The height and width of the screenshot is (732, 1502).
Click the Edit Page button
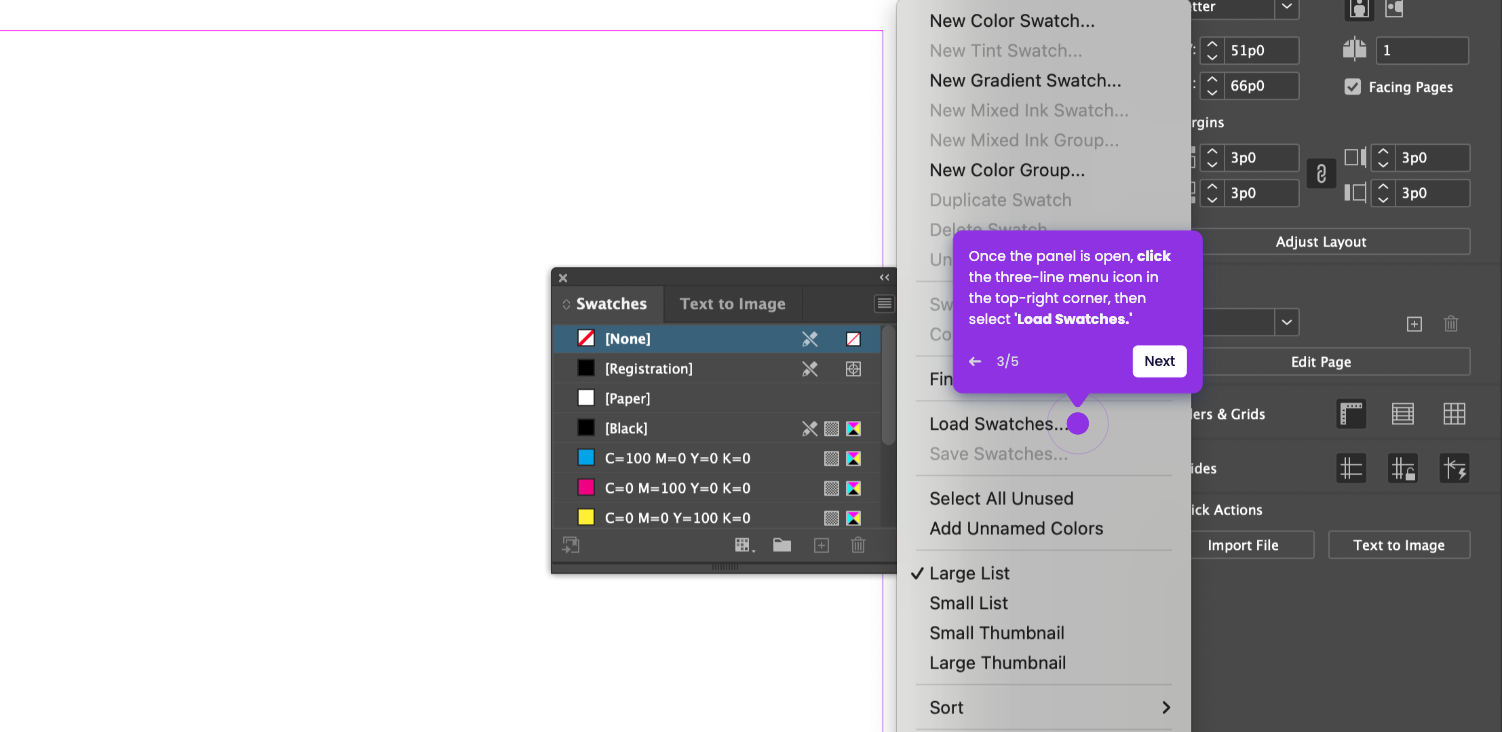1320,362
